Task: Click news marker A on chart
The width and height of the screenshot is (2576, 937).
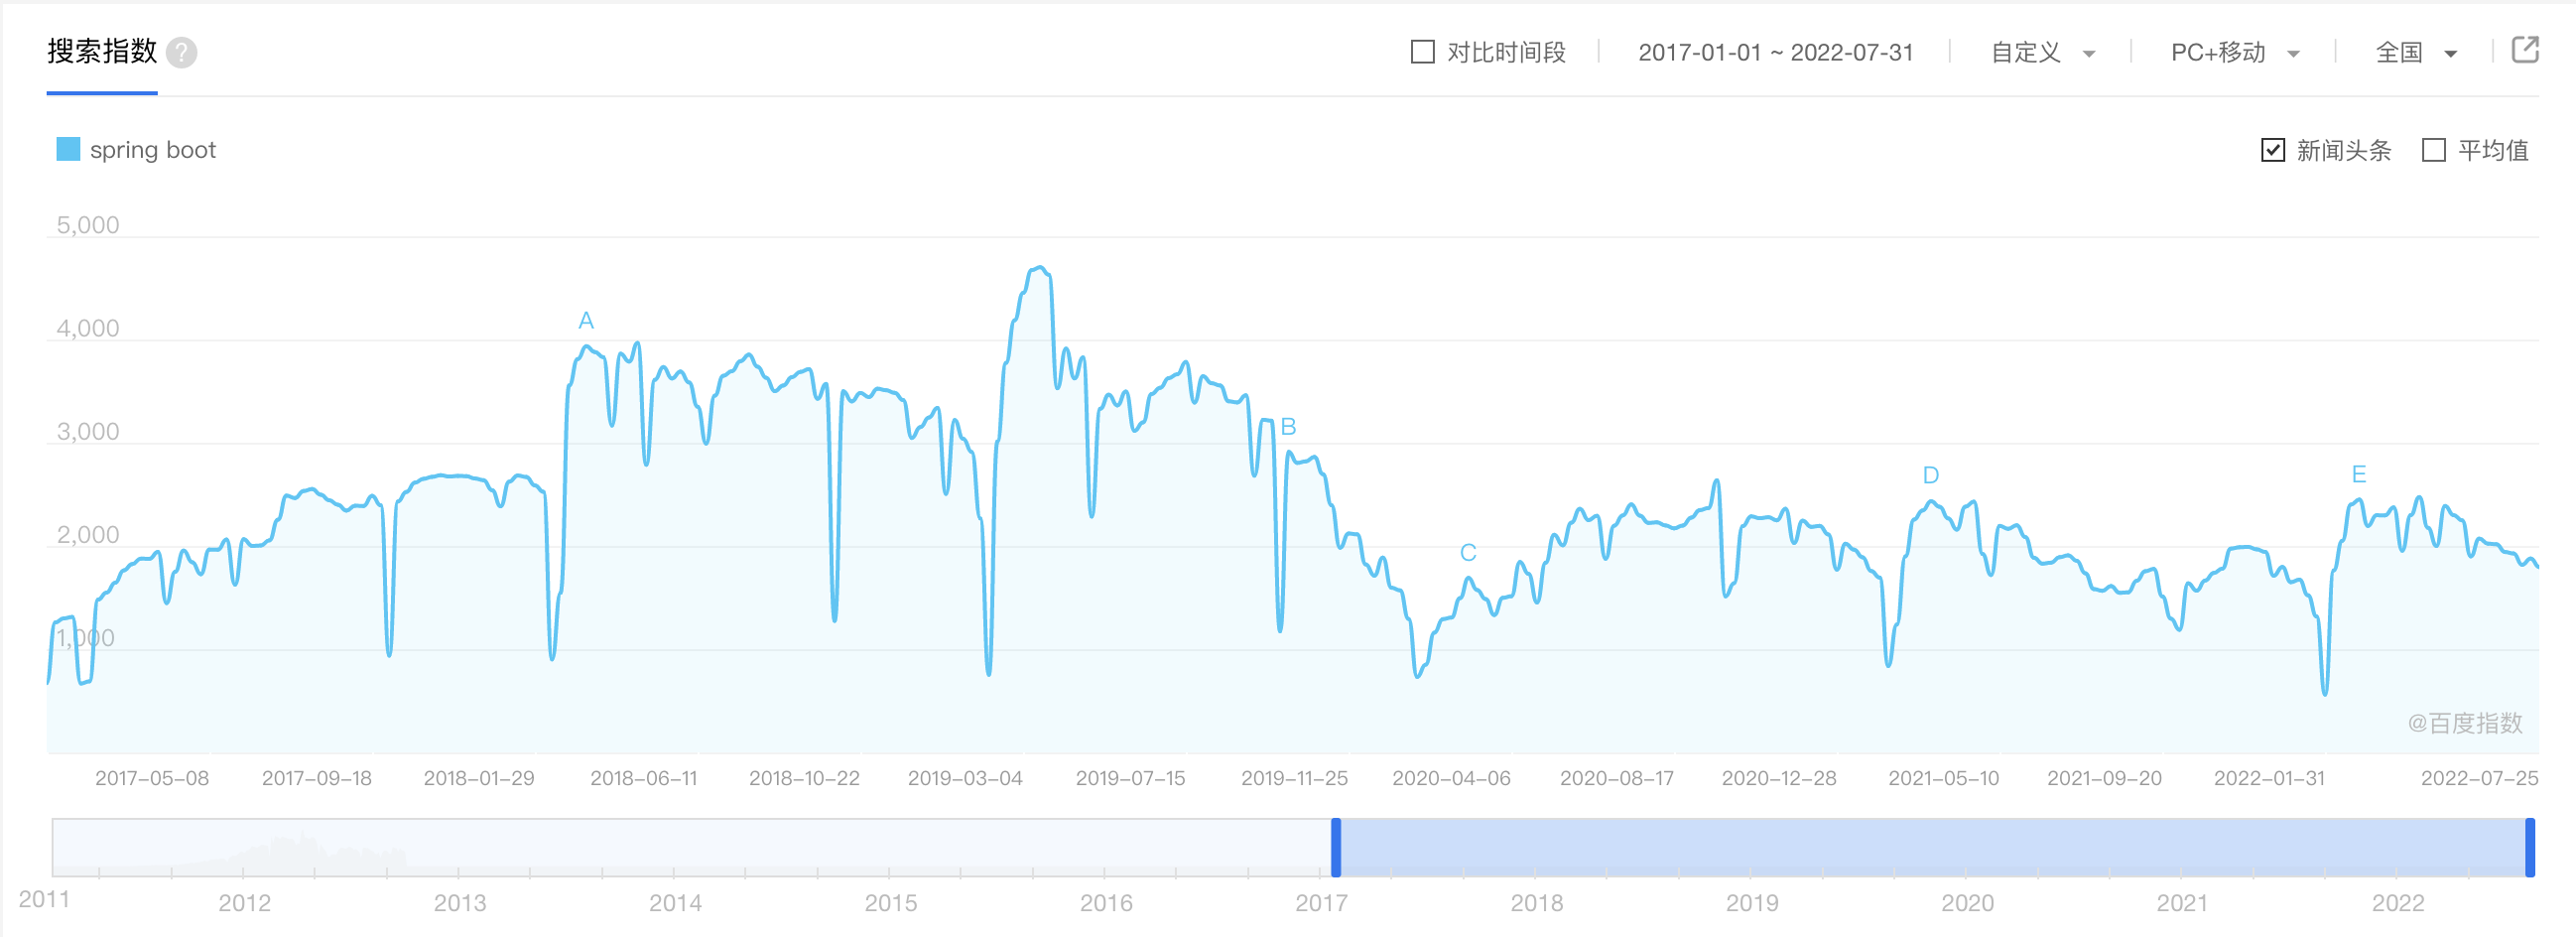Action: (x=586, y=321)
